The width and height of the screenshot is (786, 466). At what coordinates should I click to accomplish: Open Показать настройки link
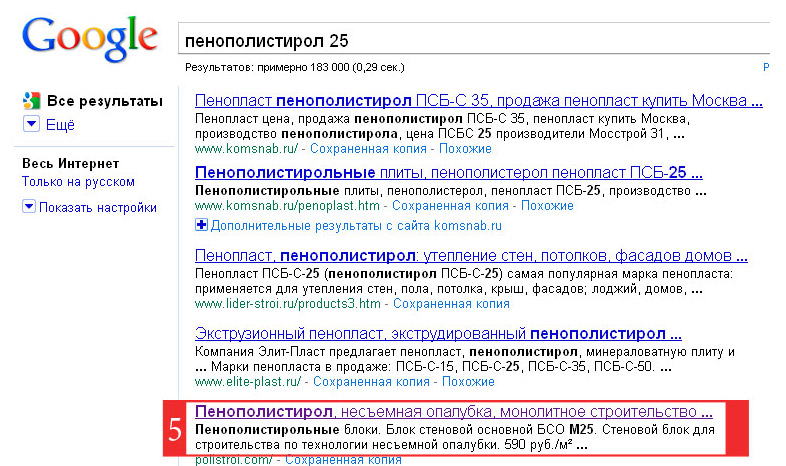pyautogui.click(x=98, y=207)
